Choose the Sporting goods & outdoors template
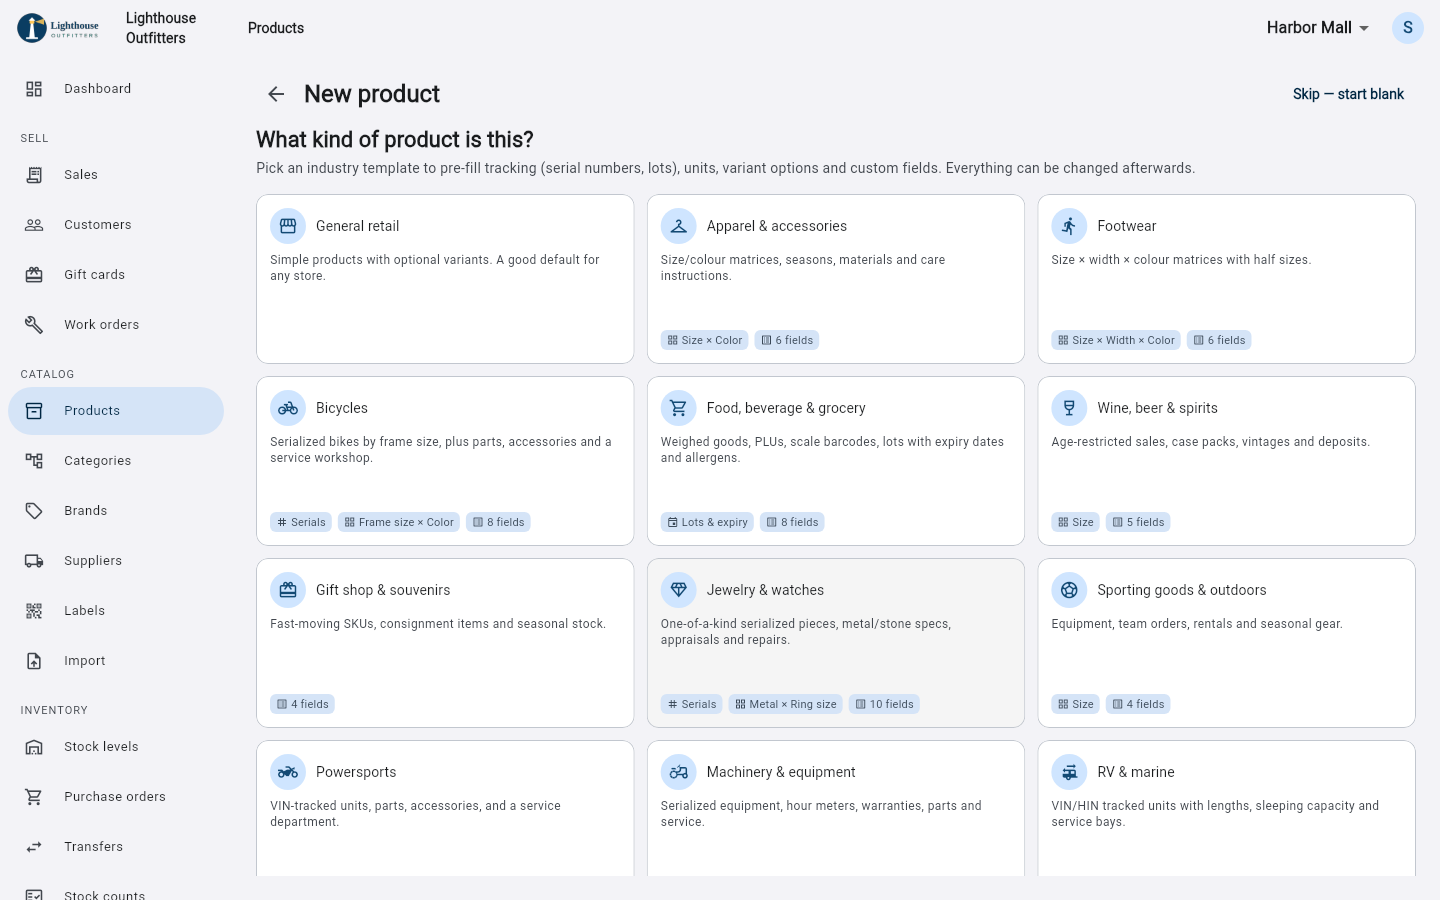 point(1227,643)
